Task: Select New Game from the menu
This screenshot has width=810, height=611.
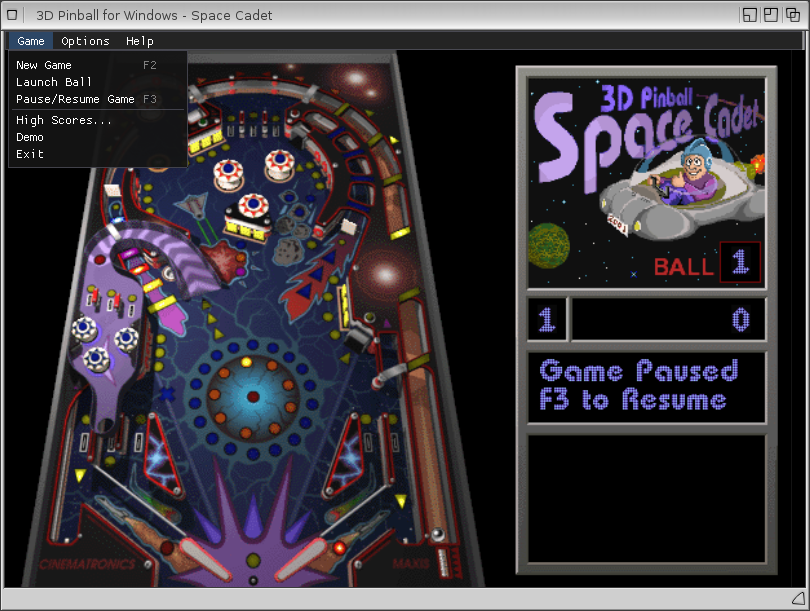Action: pos(44,65)
